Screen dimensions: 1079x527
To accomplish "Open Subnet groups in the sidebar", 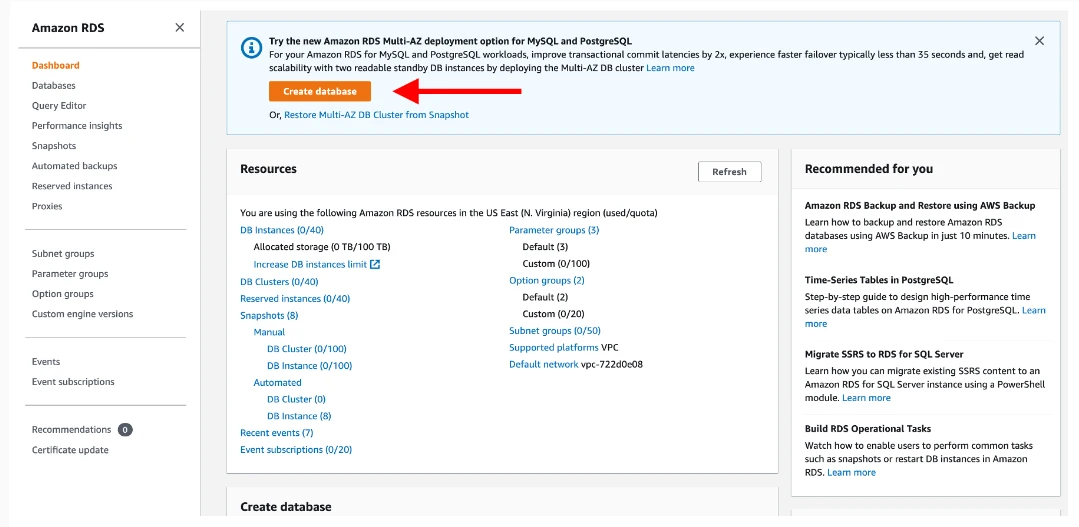I will (63, 253).
